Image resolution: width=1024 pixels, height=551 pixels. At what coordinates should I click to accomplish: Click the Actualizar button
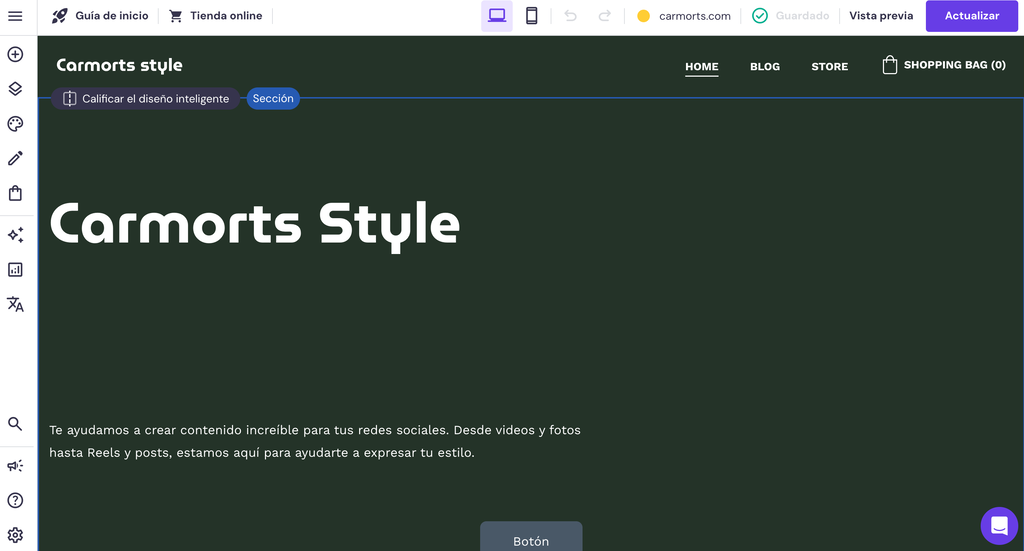coord(971,16)
